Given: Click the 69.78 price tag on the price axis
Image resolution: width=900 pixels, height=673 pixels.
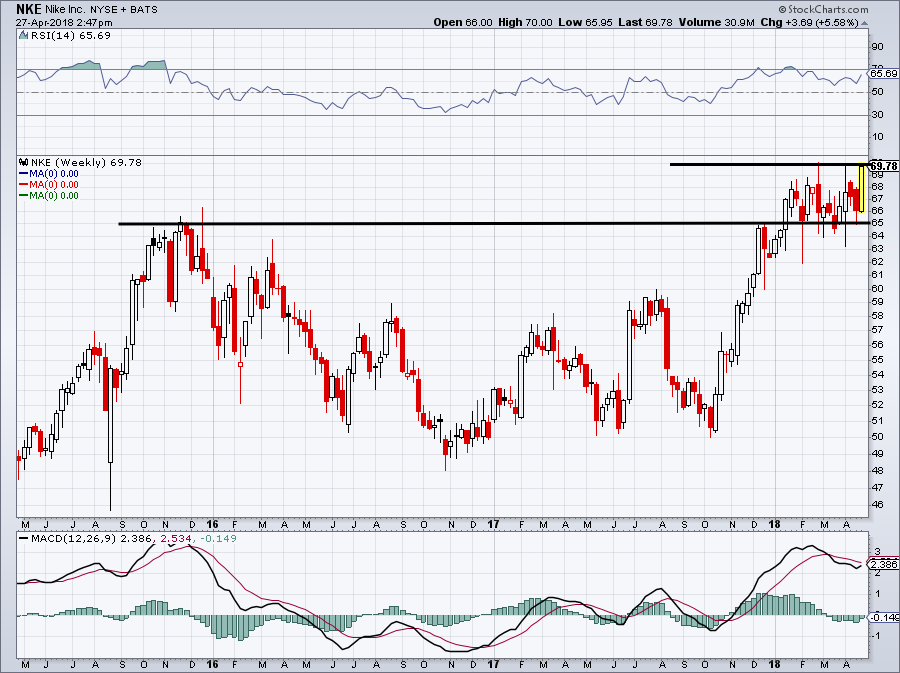Looking at the screenshot, I should coord(883,166).
